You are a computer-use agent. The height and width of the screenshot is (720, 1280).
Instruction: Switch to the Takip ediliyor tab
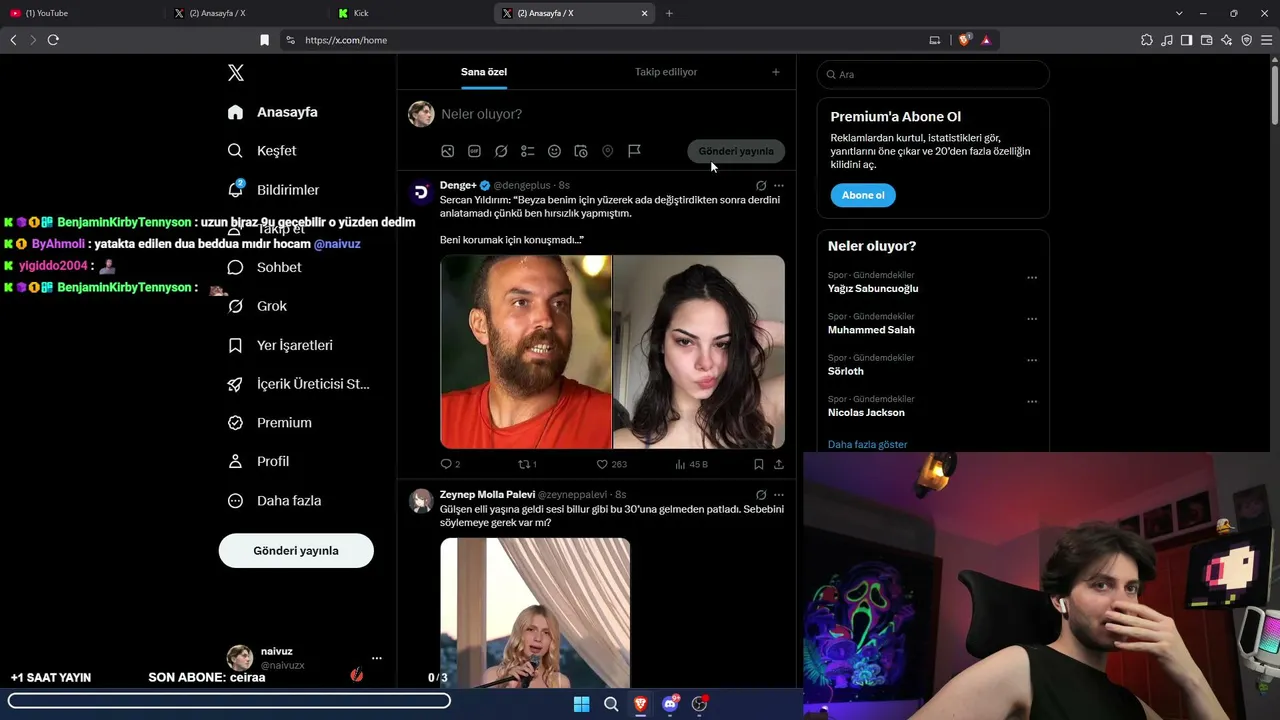(666, 72)
